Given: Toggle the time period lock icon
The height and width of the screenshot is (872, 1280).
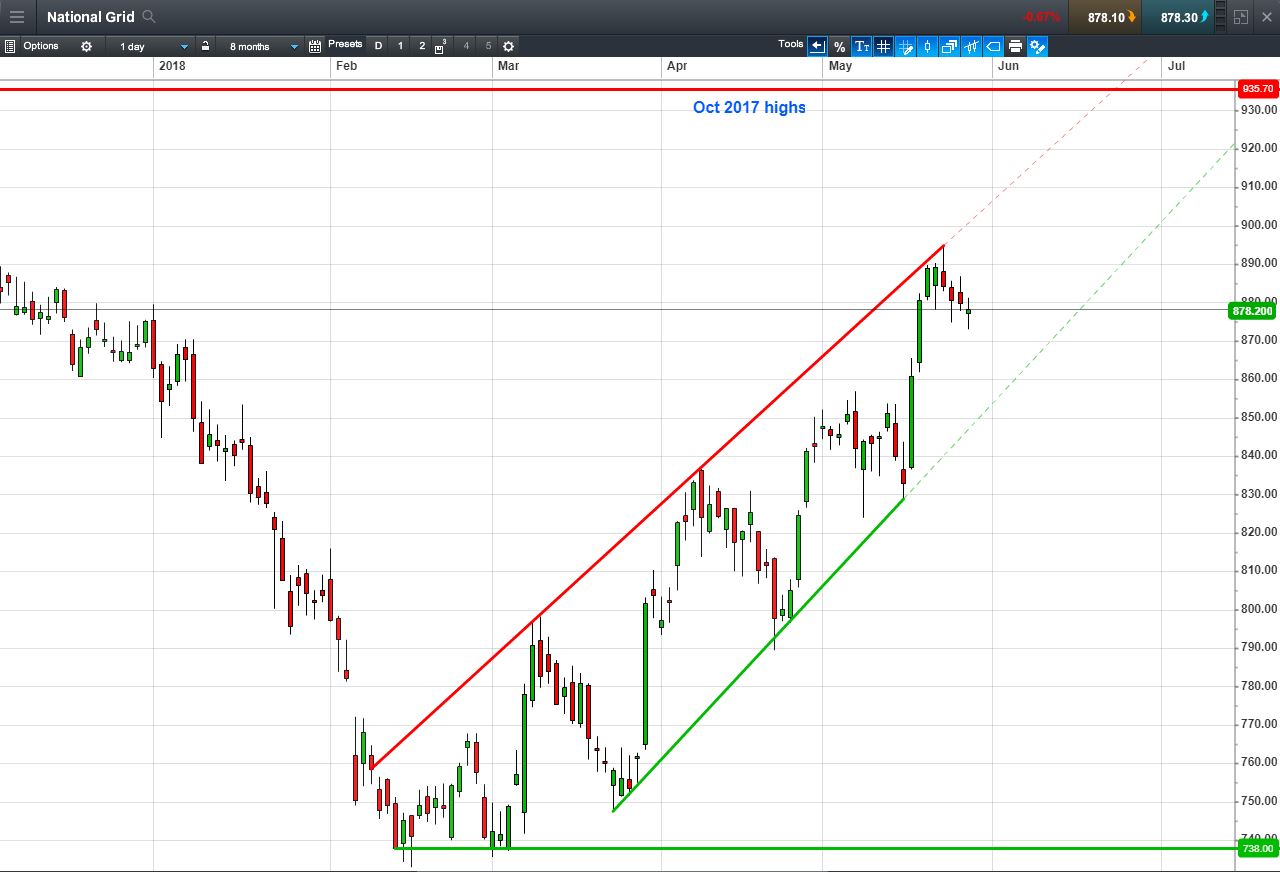Looking at the screenshot, I should coord(205,46).
